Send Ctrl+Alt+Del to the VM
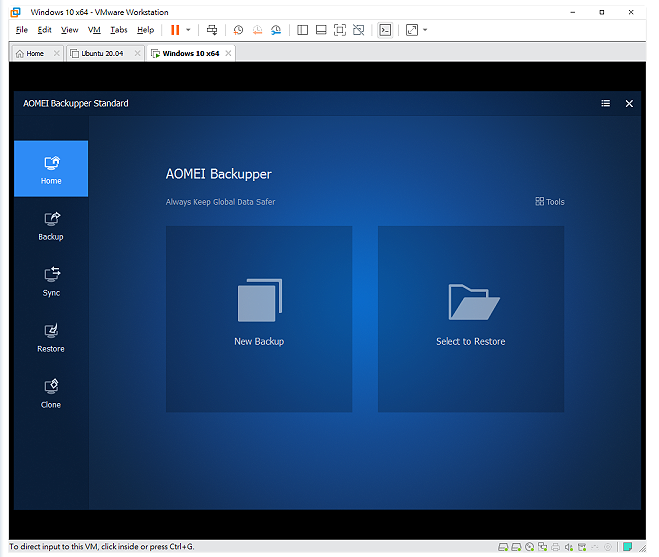The image size is (659, 557). (x=212, y=30)
